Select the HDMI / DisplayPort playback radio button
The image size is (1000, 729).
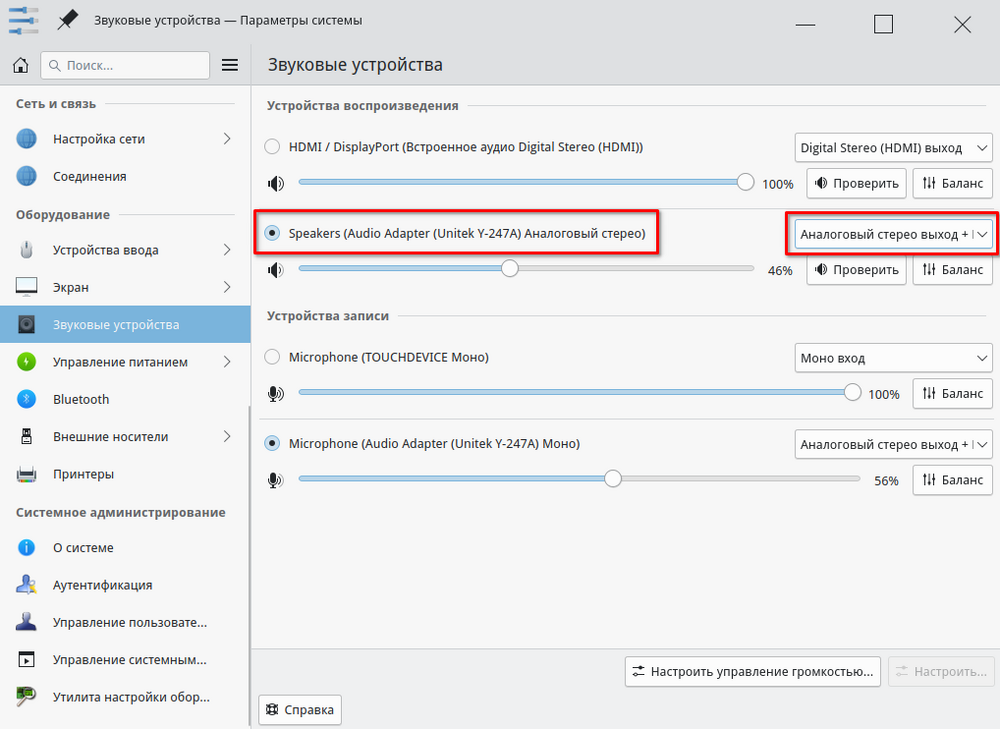click(272, 147)
